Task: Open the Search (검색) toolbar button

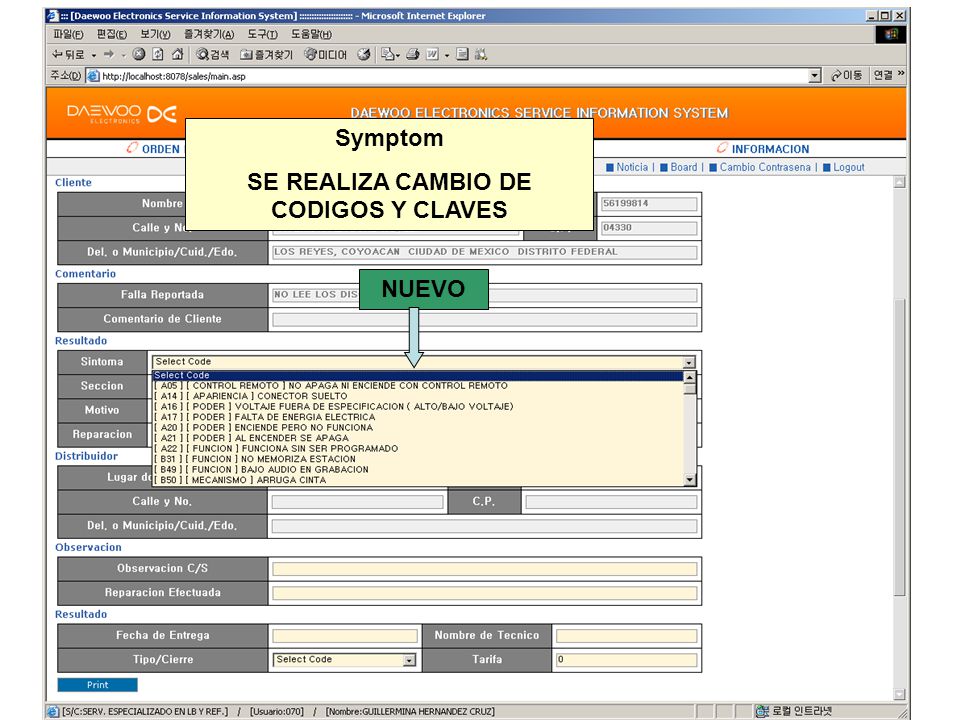Action: click(x=212, y=54)
